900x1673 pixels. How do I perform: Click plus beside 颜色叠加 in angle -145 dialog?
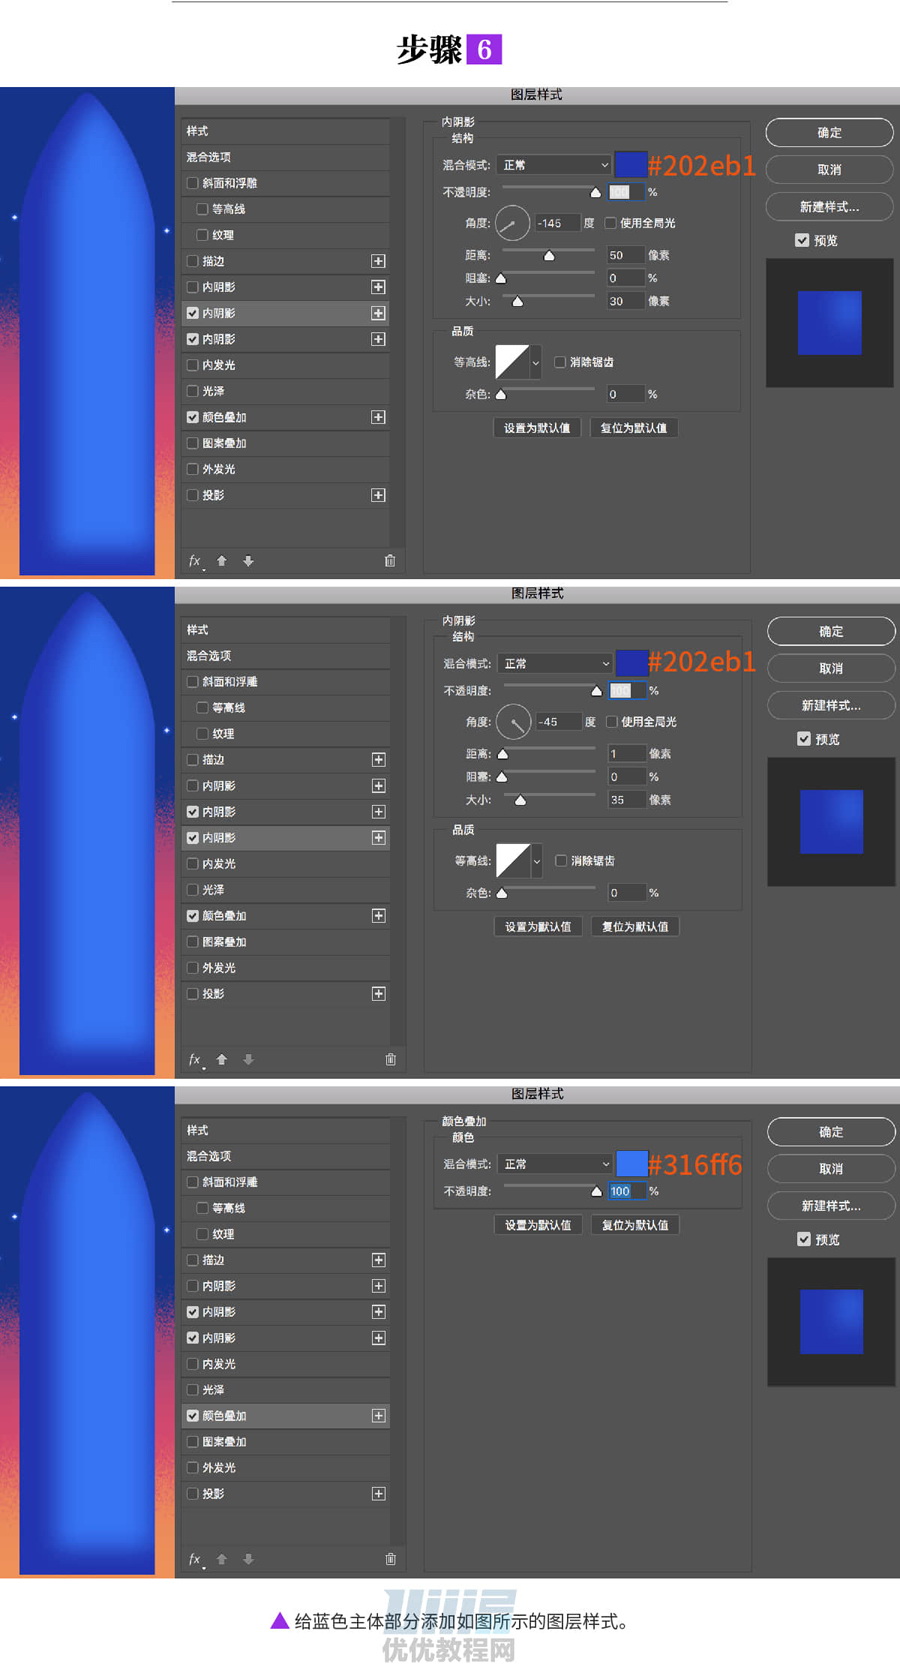click(378, 417)
